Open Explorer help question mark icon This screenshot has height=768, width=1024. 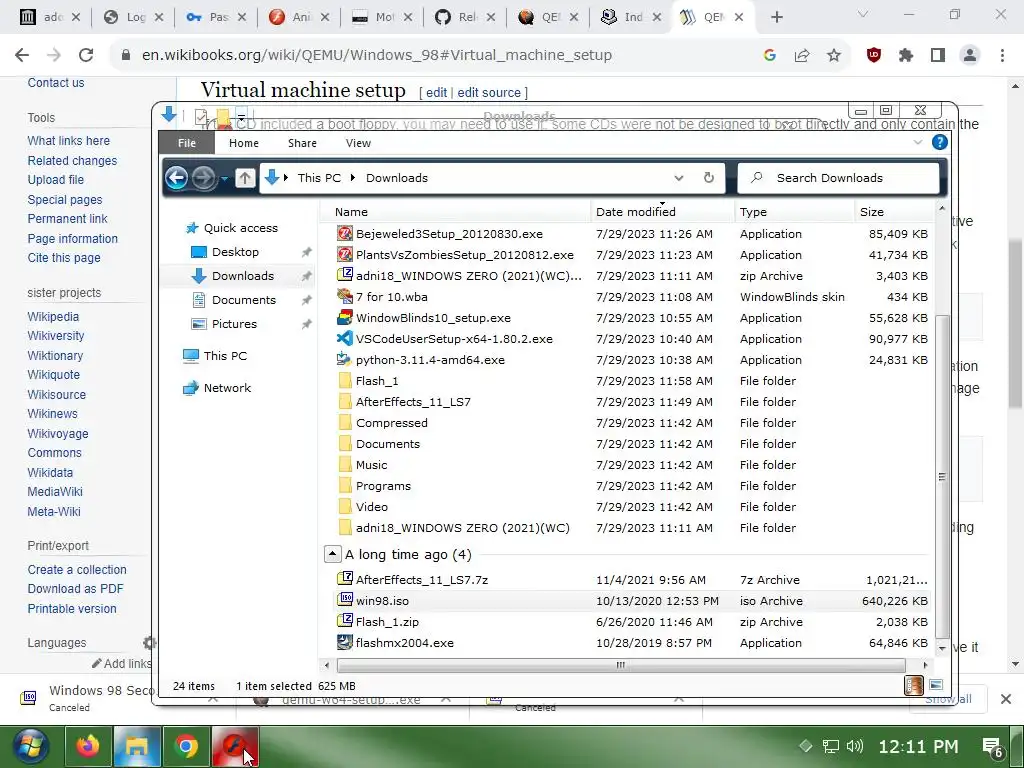click(939, 142)
